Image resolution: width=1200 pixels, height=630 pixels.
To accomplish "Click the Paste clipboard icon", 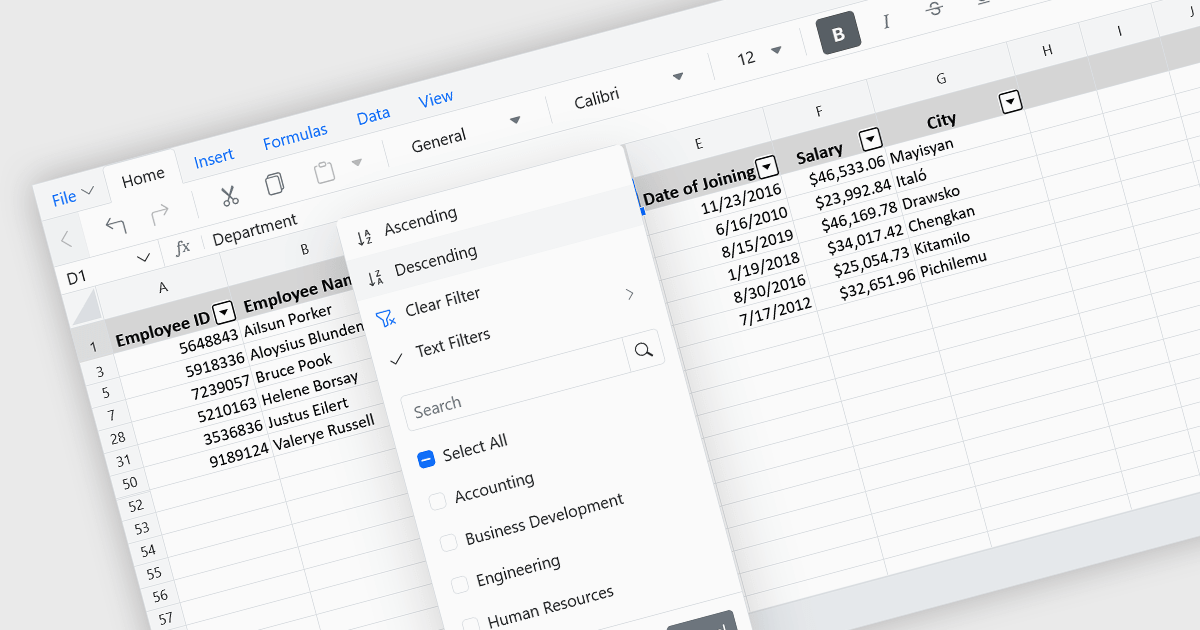I will tap(324, 172).
